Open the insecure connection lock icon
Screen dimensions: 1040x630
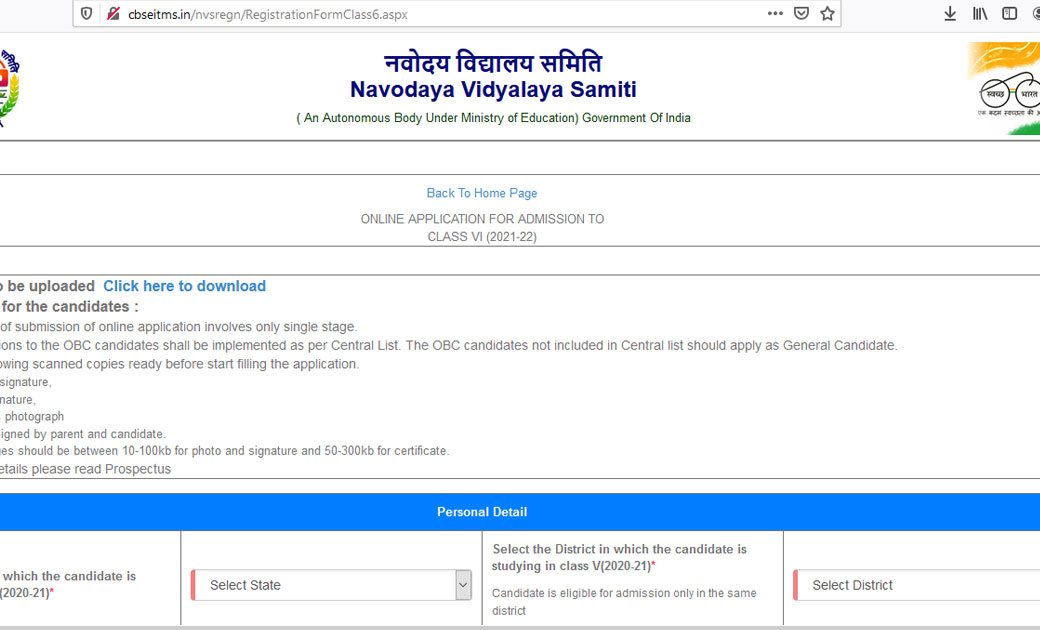coord(113,14)
